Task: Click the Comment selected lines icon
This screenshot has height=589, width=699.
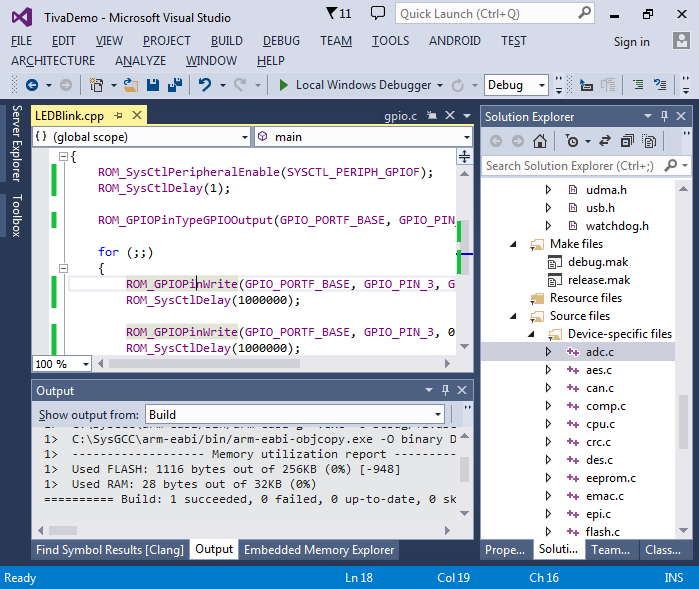Action: click(638, 85)
